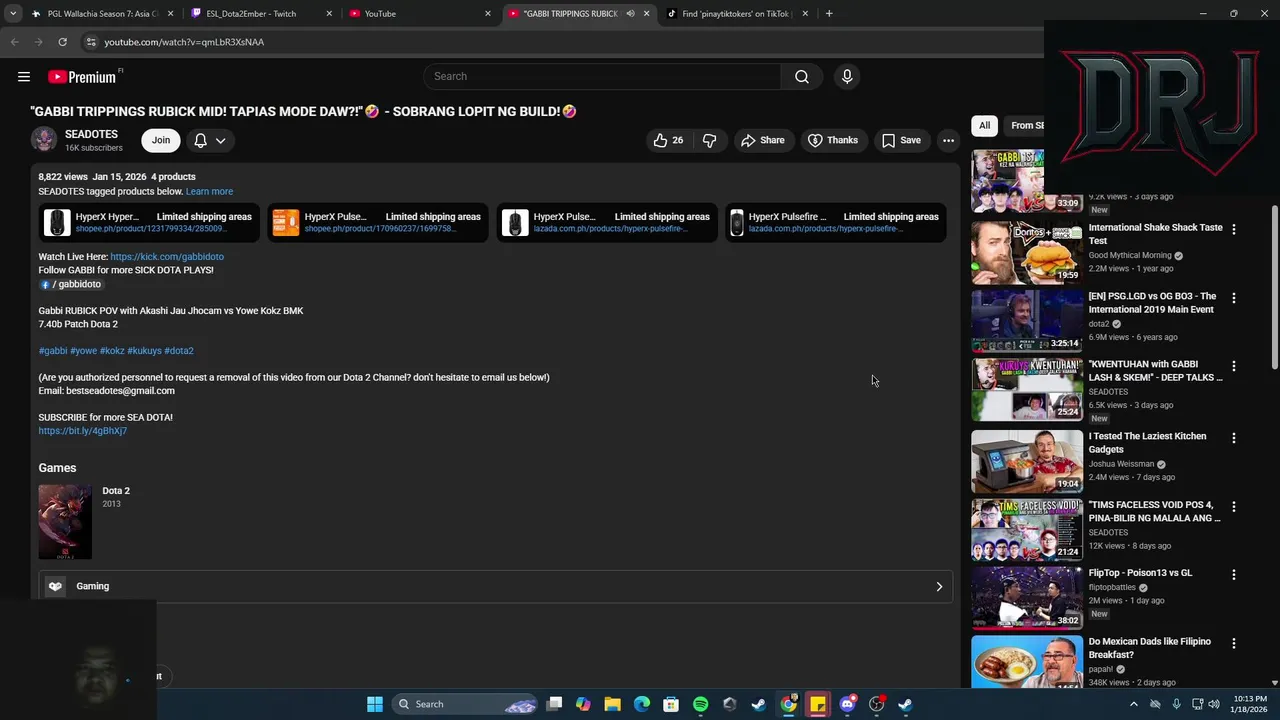Open the tab search dropdown arrow
Screen dimensions: 1280x720
[x=13, y=14]
